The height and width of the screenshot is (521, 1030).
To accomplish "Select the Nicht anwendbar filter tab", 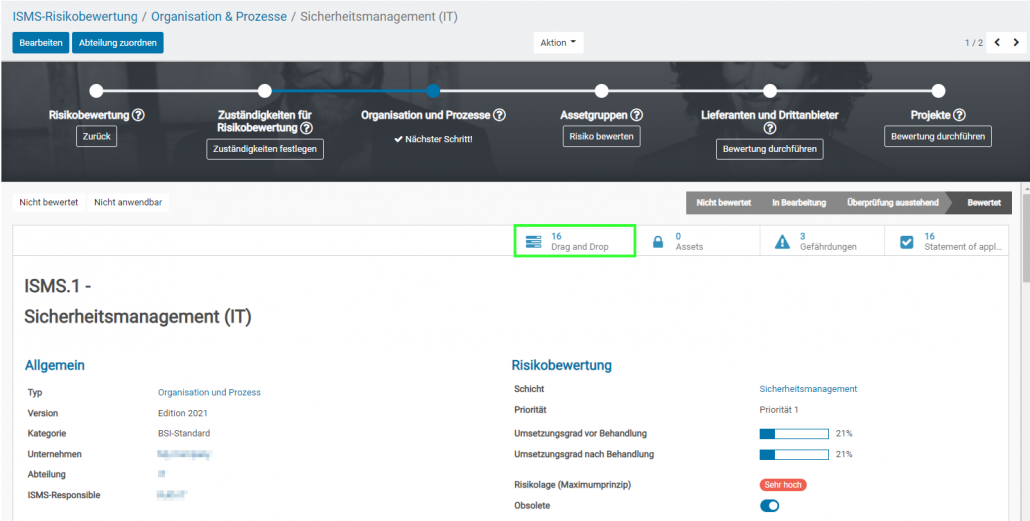I will [x=128, y=202].
